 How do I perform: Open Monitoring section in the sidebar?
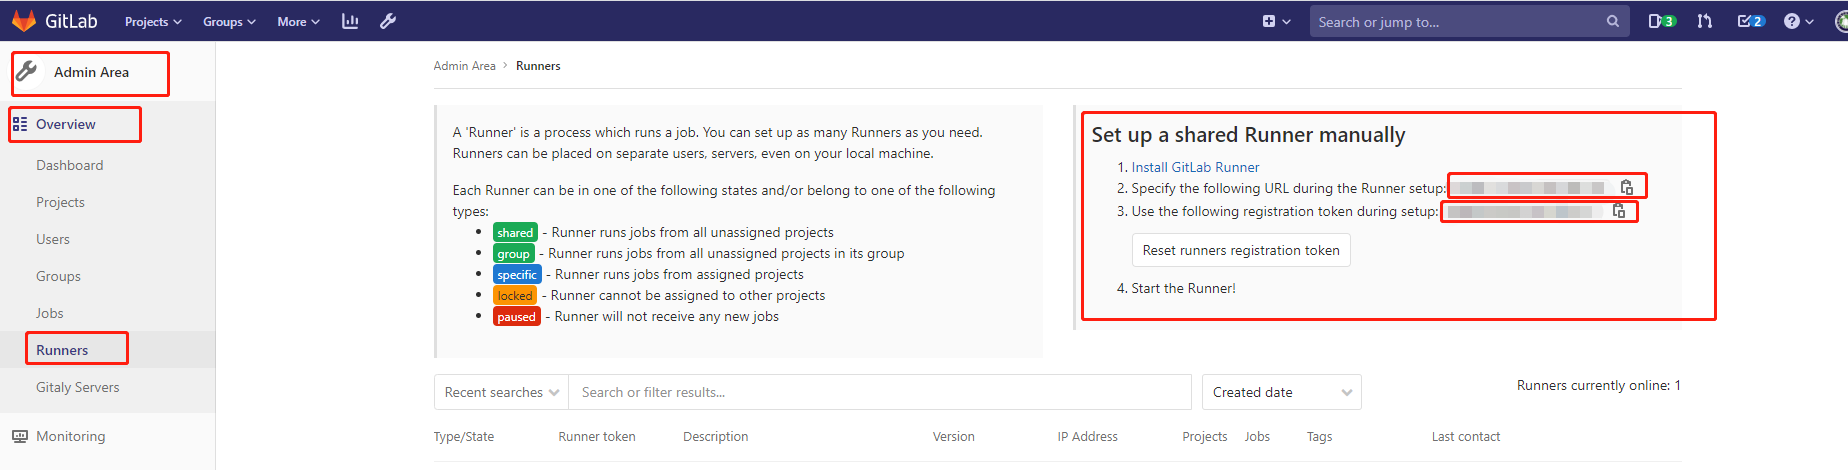pos(70,436)
